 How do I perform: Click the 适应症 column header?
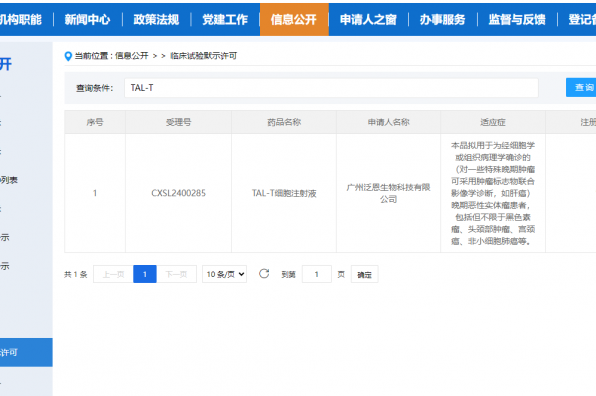(493, 122)
